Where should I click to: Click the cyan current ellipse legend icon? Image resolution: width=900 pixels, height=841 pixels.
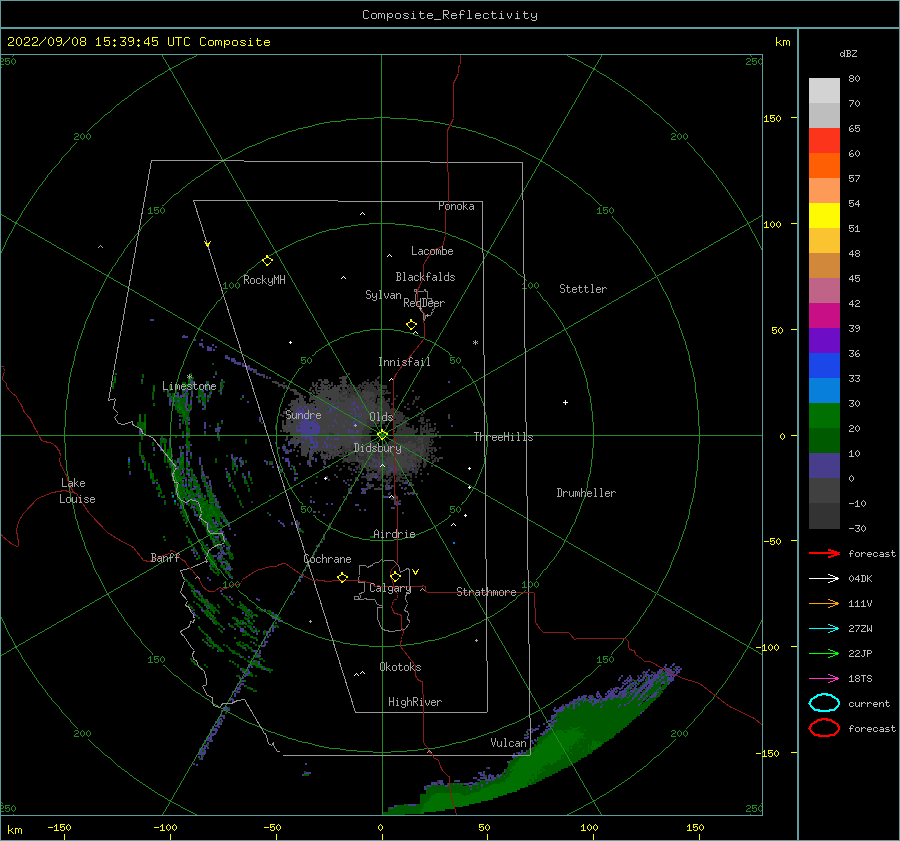(824, 703)
